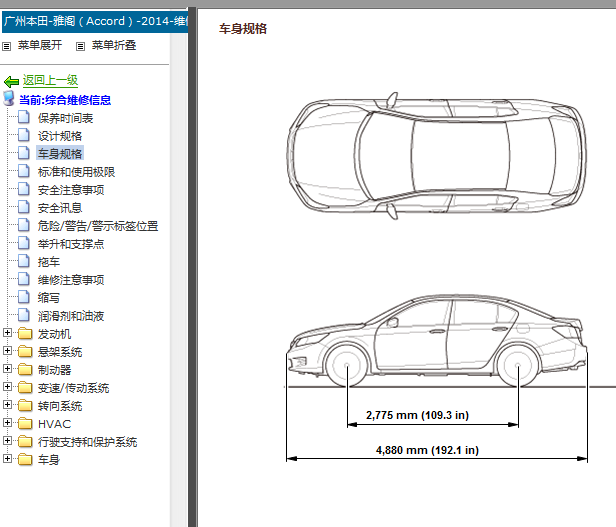Open the 润滑剂和油液 page

tap(71, 316)
